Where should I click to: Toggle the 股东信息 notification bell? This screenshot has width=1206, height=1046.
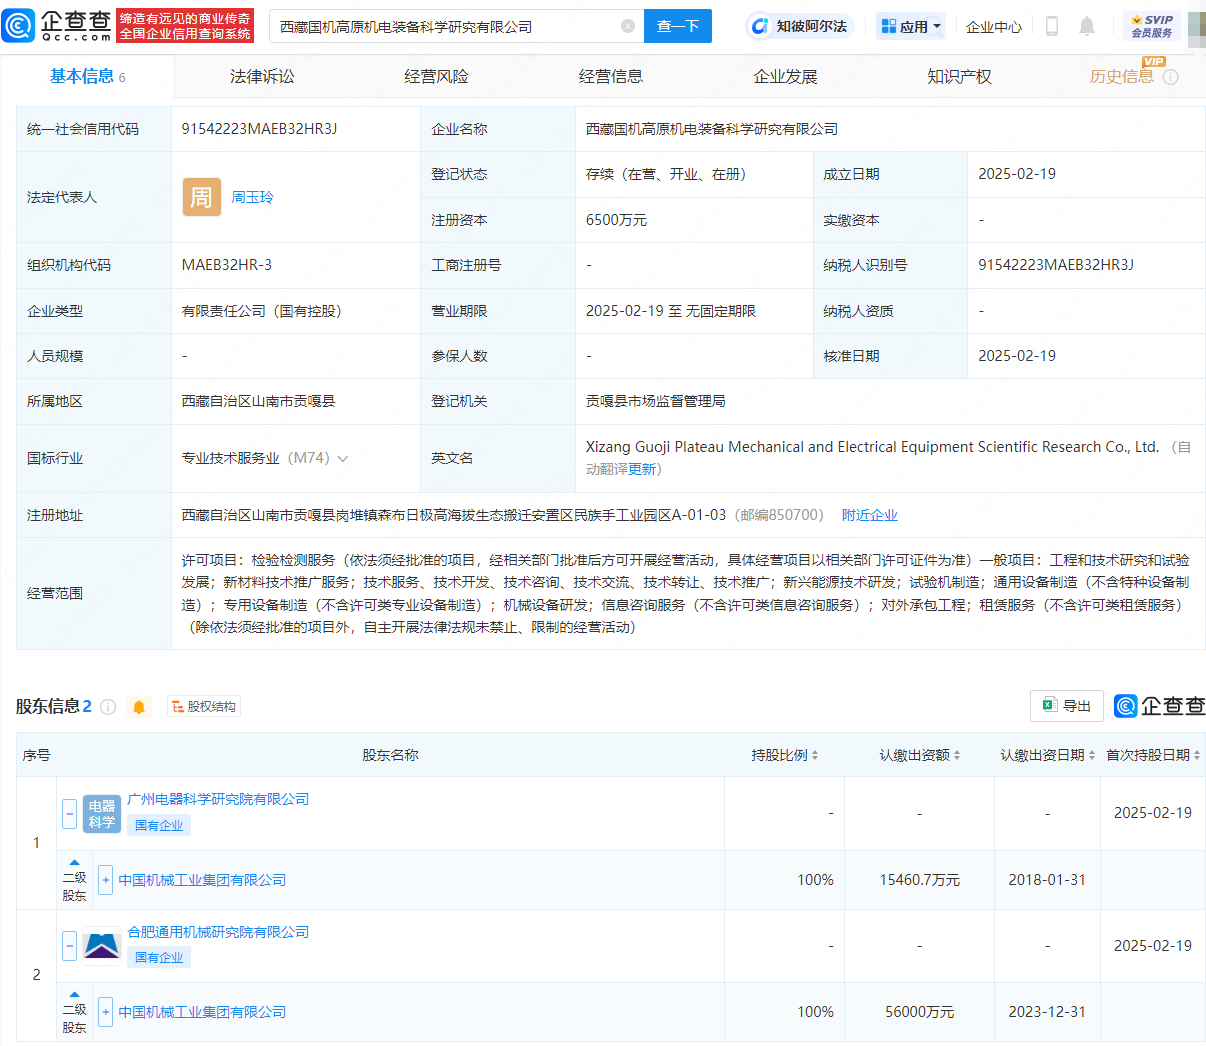[138, 706]
